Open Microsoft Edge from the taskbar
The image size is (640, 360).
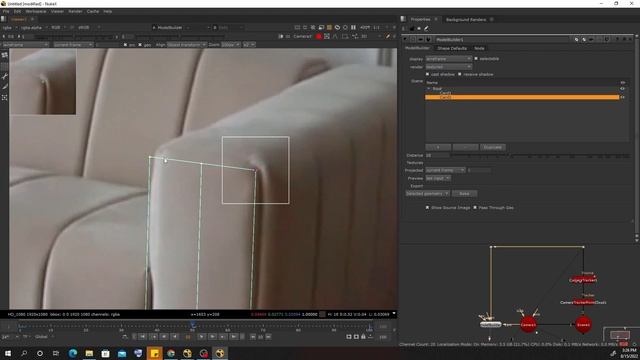pyautogui.click(x=73, y=353)
